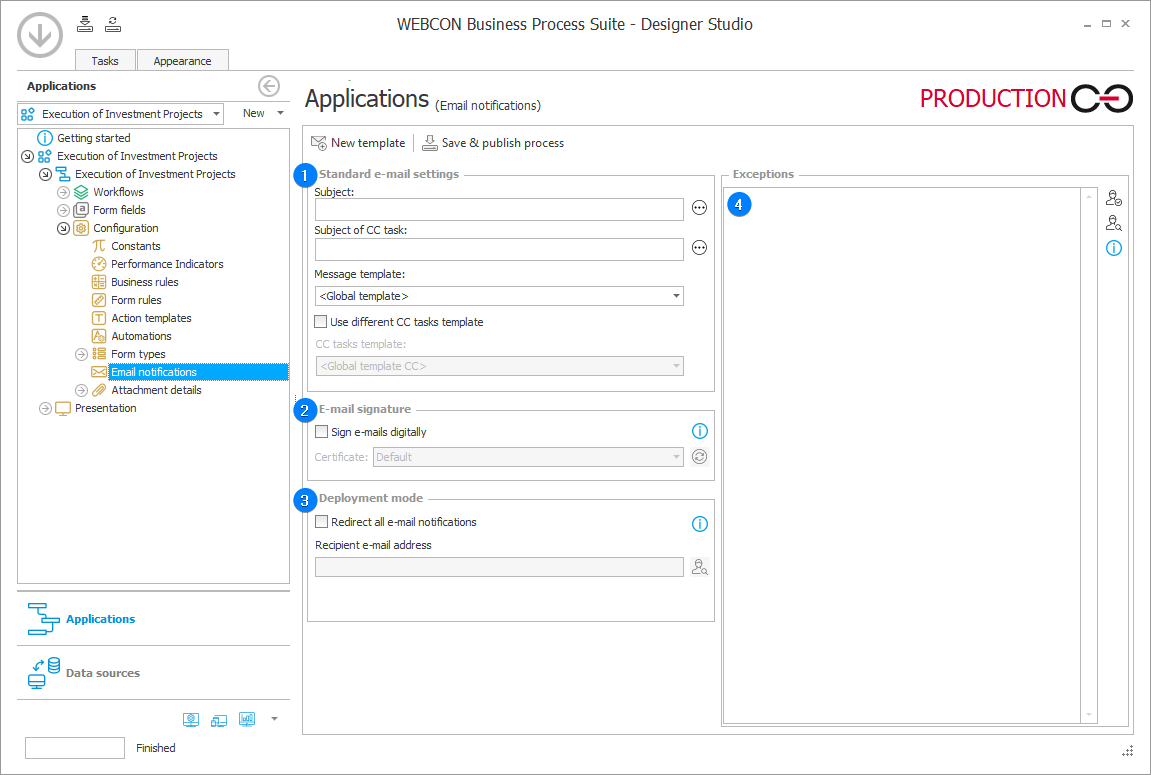
Task: Enable Use different CC tasks template
Action: click(321, 321)
